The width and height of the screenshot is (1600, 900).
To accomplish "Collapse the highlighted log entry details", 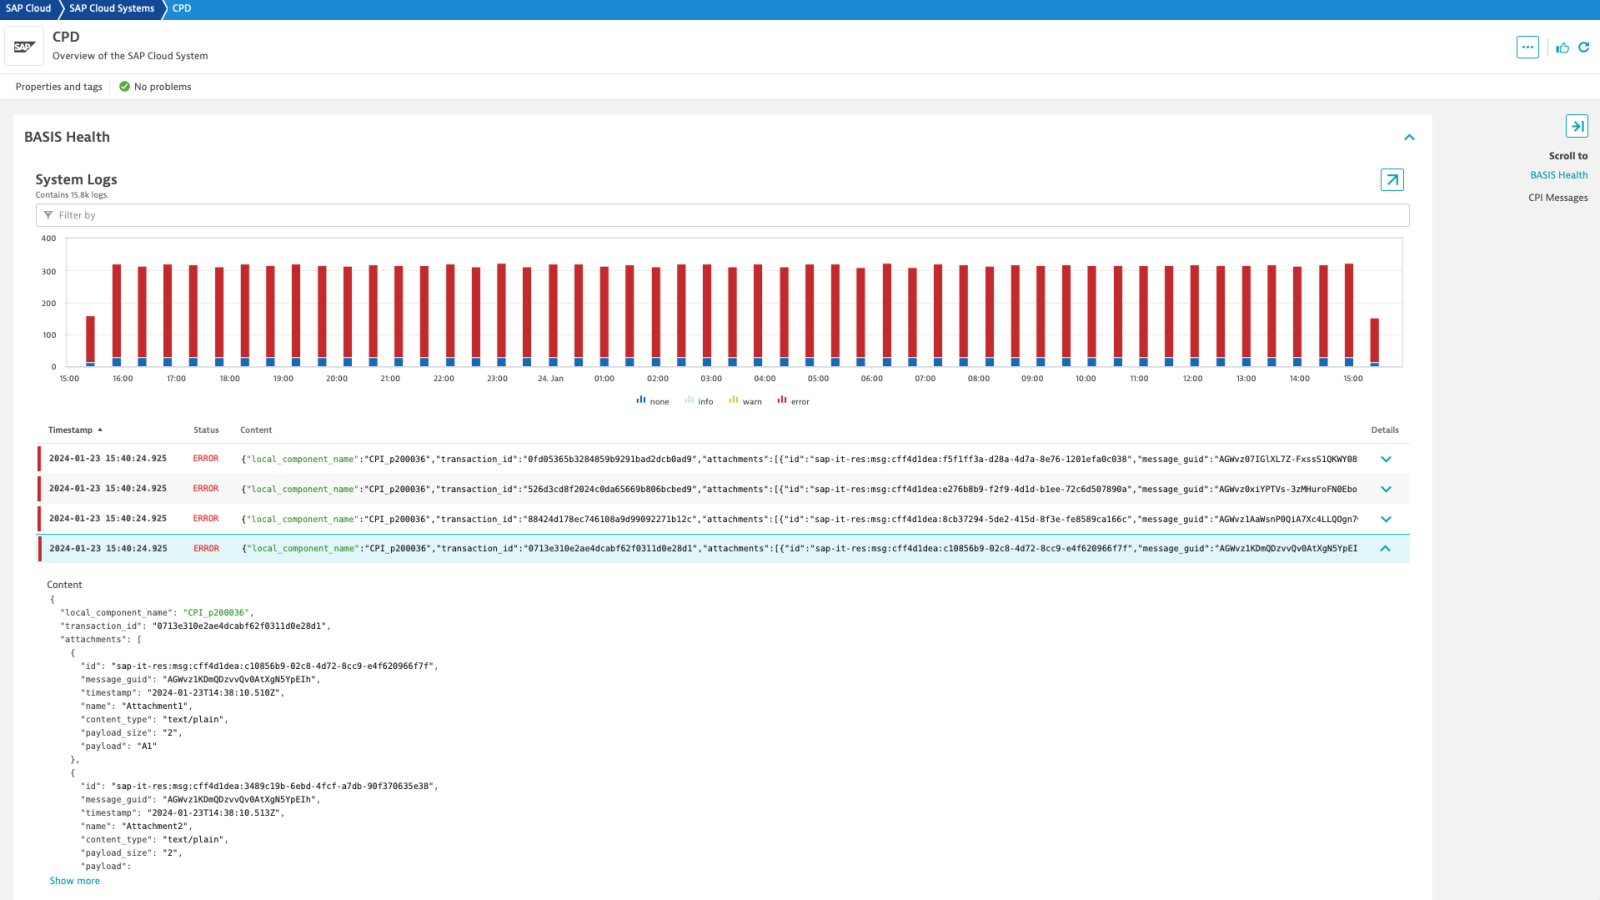I will (x=1385, y=548).
